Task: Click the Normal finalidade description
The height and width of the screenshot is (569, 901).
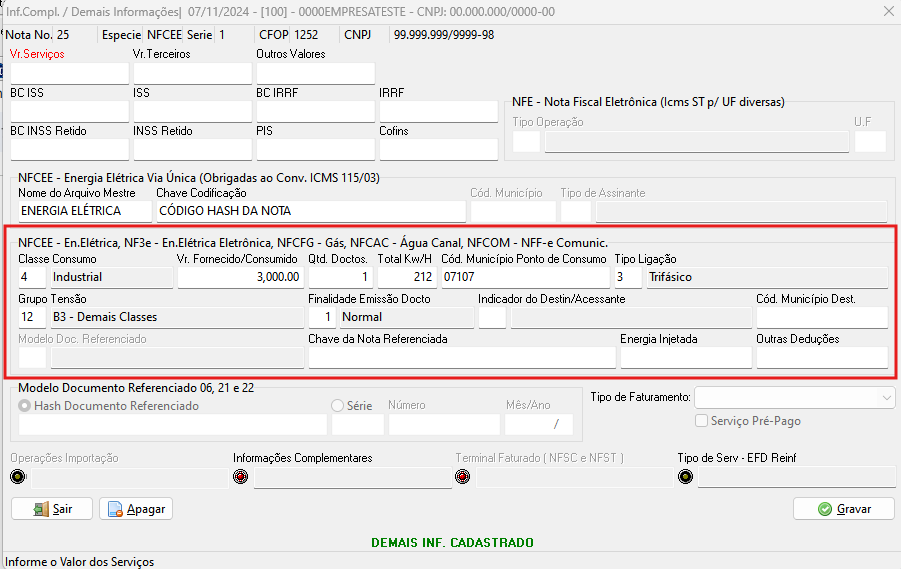Action: click(362, 317)
